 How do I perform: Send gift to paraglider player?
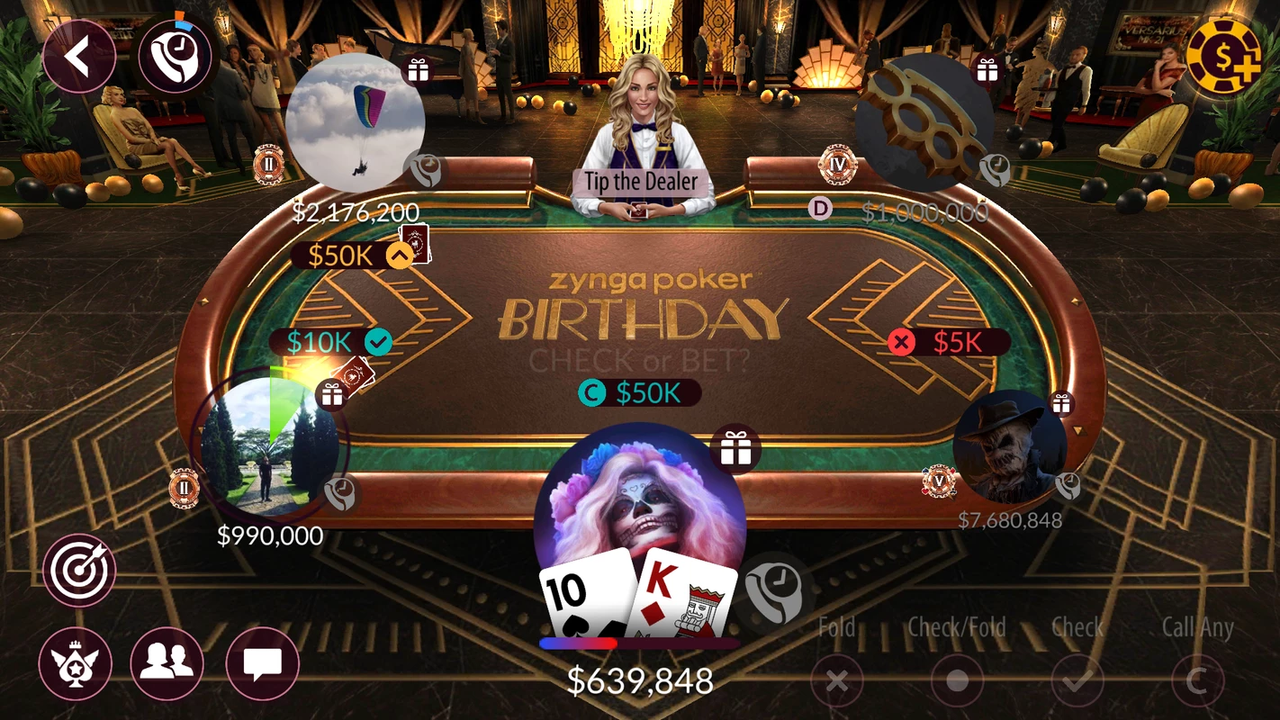(417, 70)
